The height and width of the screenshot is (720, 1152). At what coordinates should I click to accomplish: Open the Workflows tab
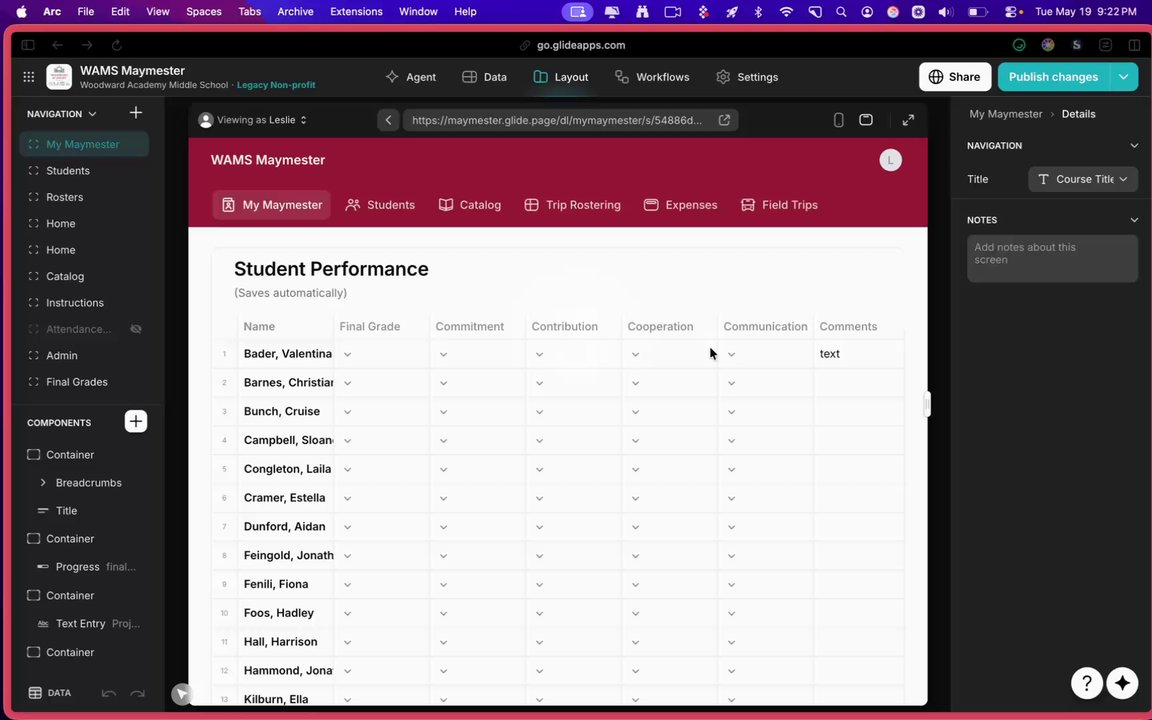pyautogui.click(x=652, y=77)
